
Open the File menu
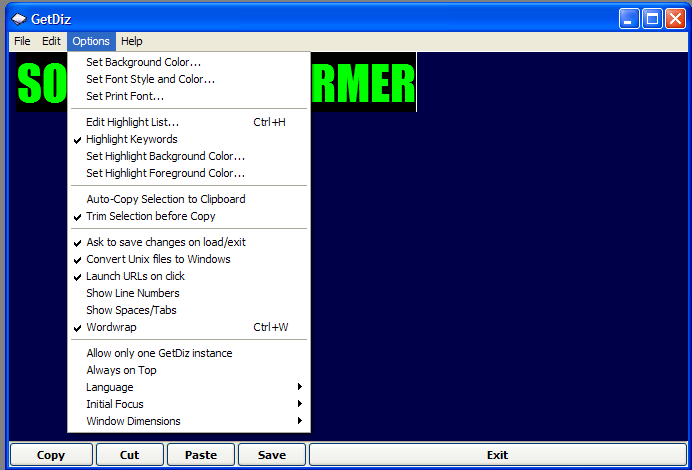(x=22, y=41)
